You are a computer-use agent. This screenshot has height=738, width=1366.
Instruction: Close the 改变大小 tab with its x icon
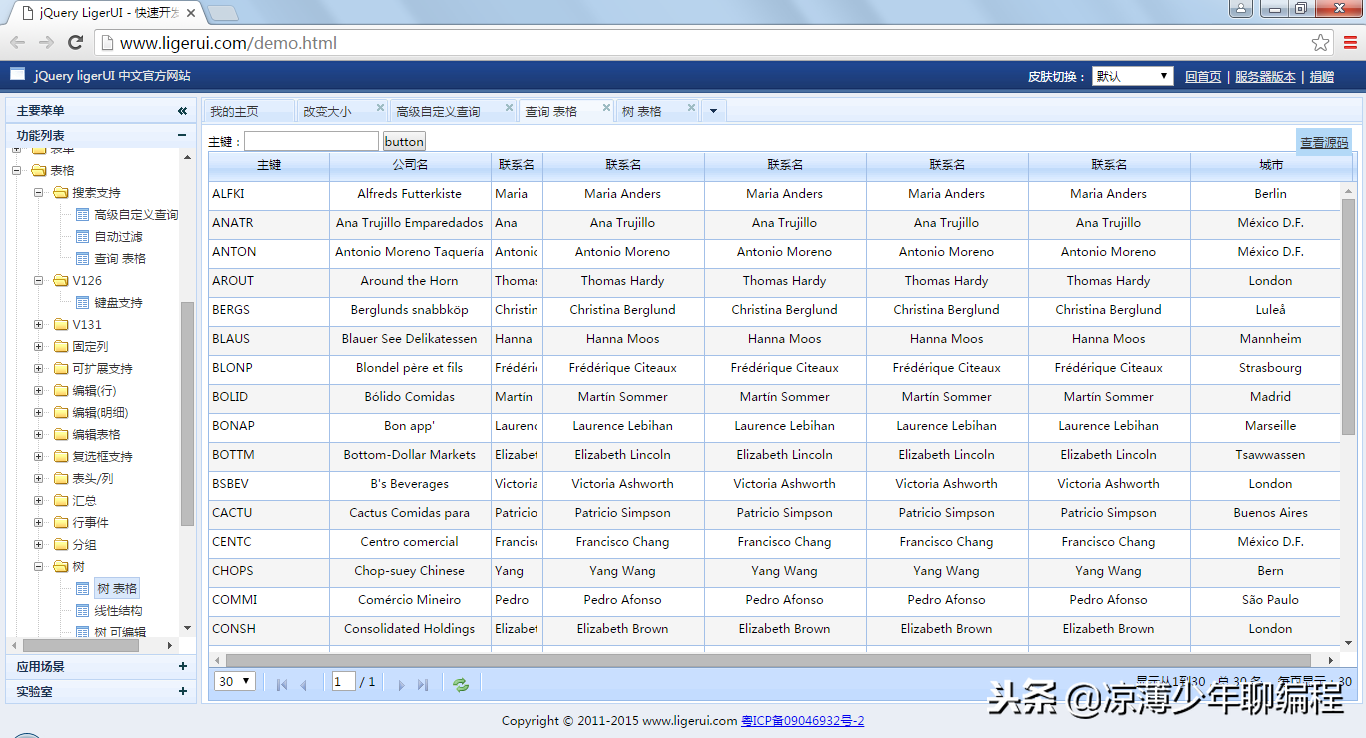tap(380, 108)
